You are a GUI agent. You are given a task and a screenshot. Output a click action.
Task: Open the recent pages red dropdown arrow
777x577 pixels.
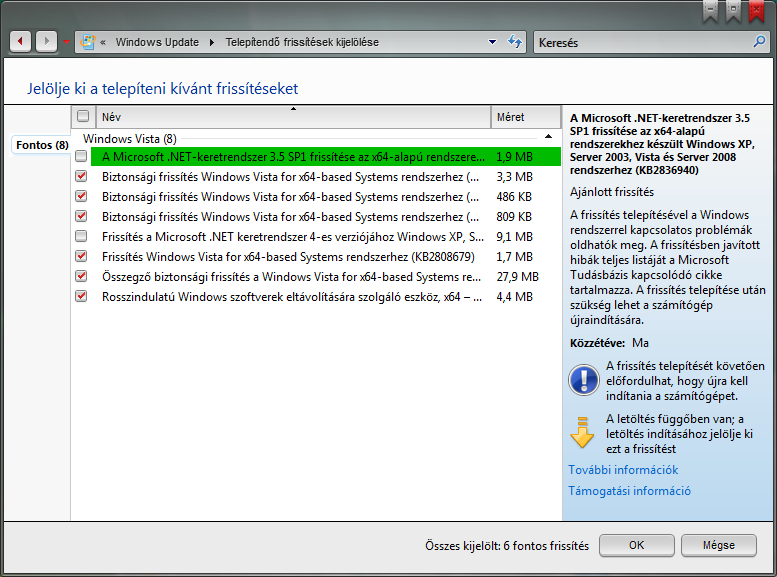point(66,42)
